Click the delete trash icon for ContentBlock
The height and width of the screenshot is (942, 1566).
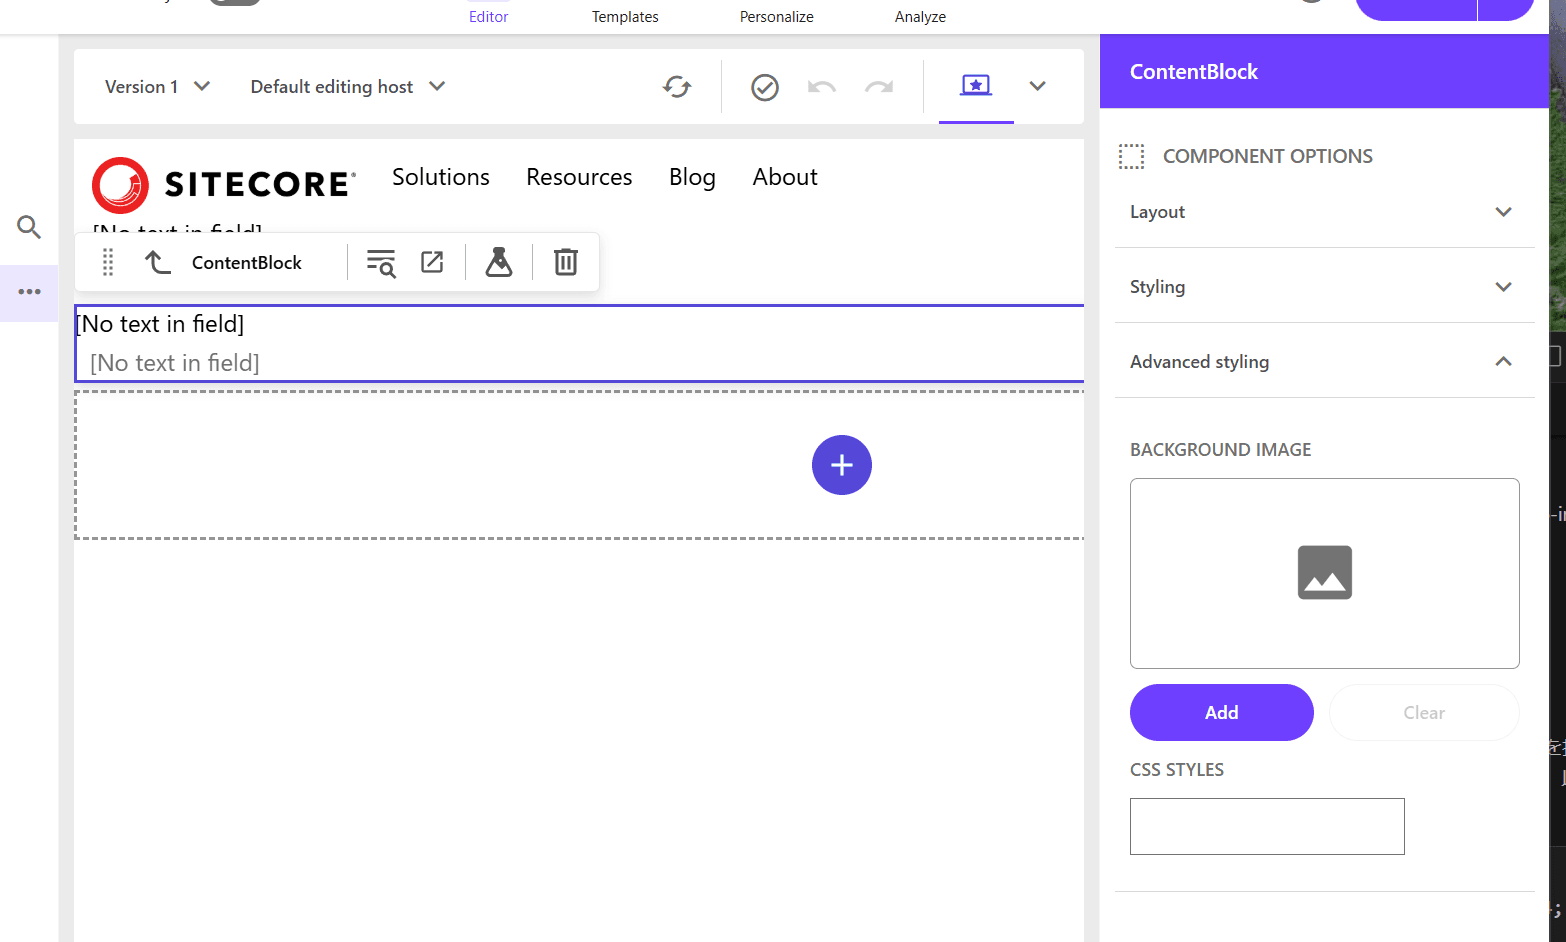click(566, 262)
